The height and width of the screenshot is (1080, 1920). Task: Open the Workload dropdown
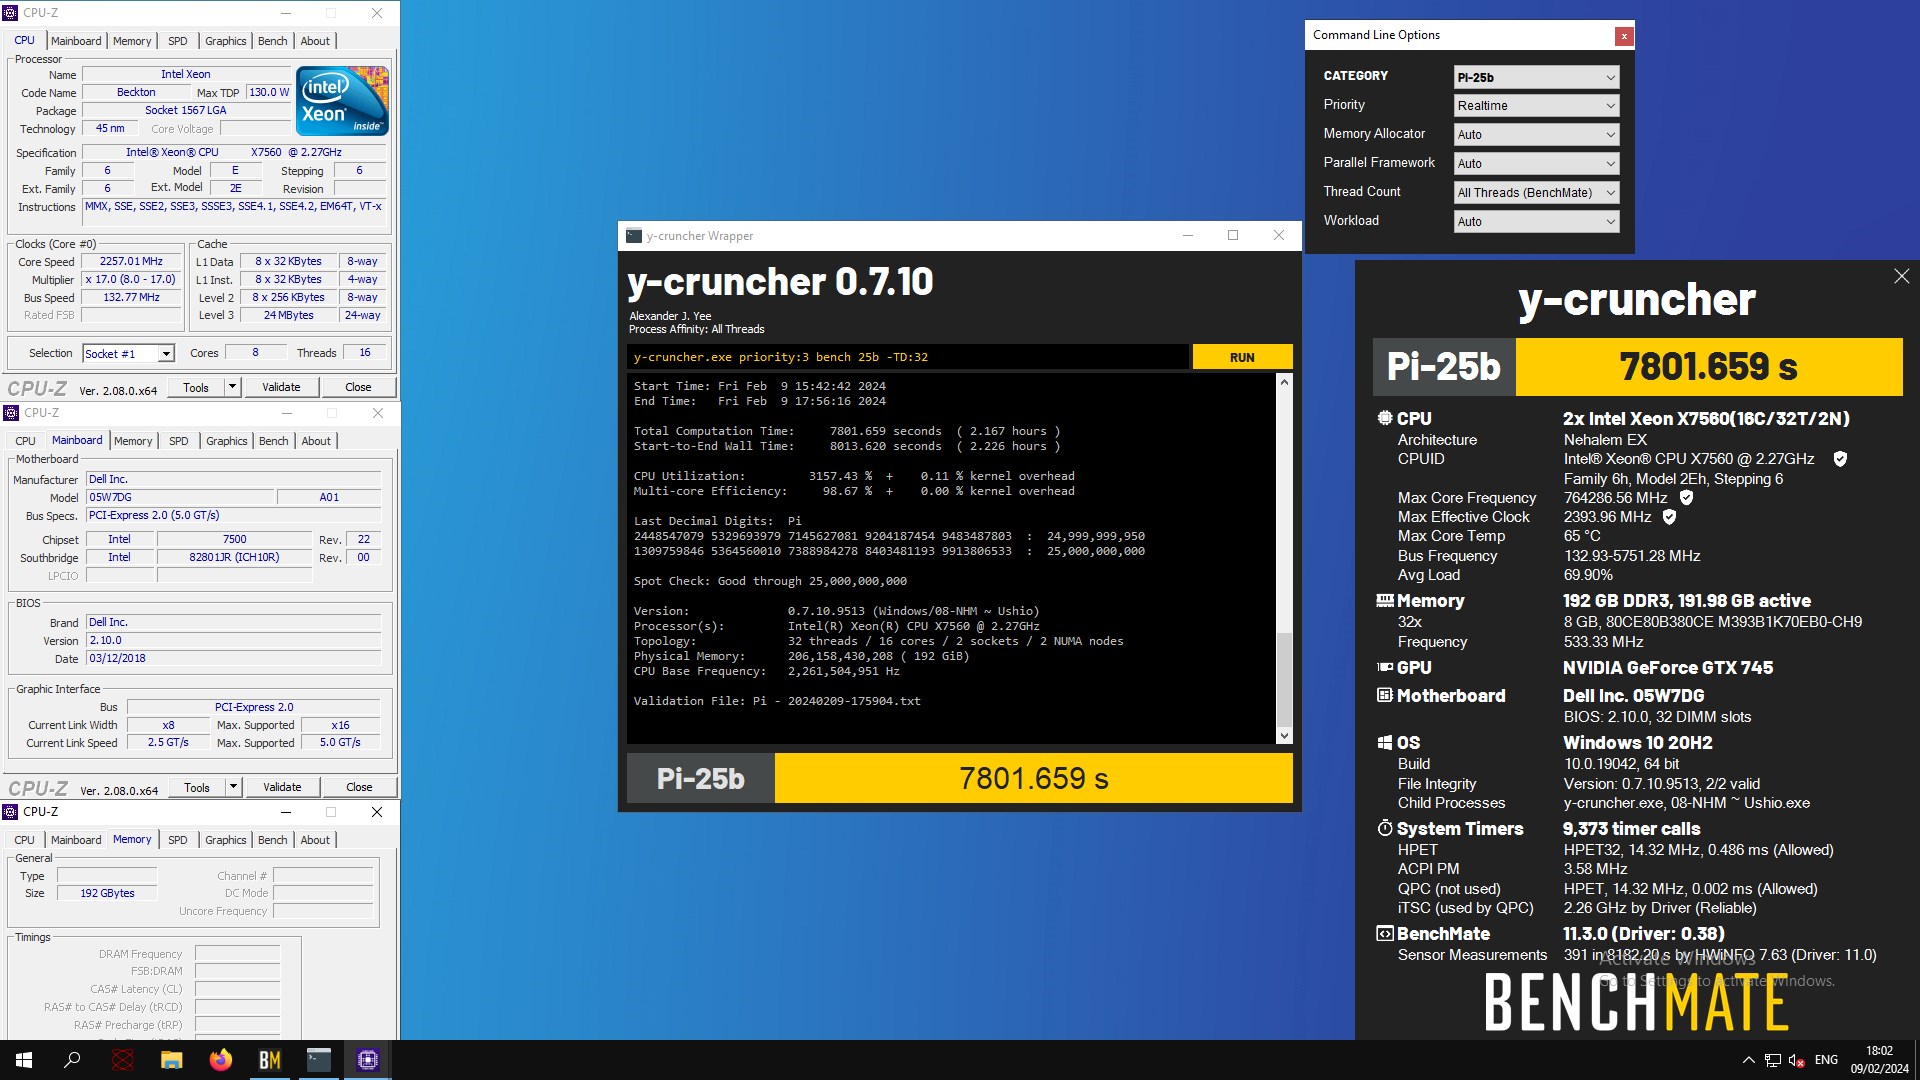pos(1535,222)
